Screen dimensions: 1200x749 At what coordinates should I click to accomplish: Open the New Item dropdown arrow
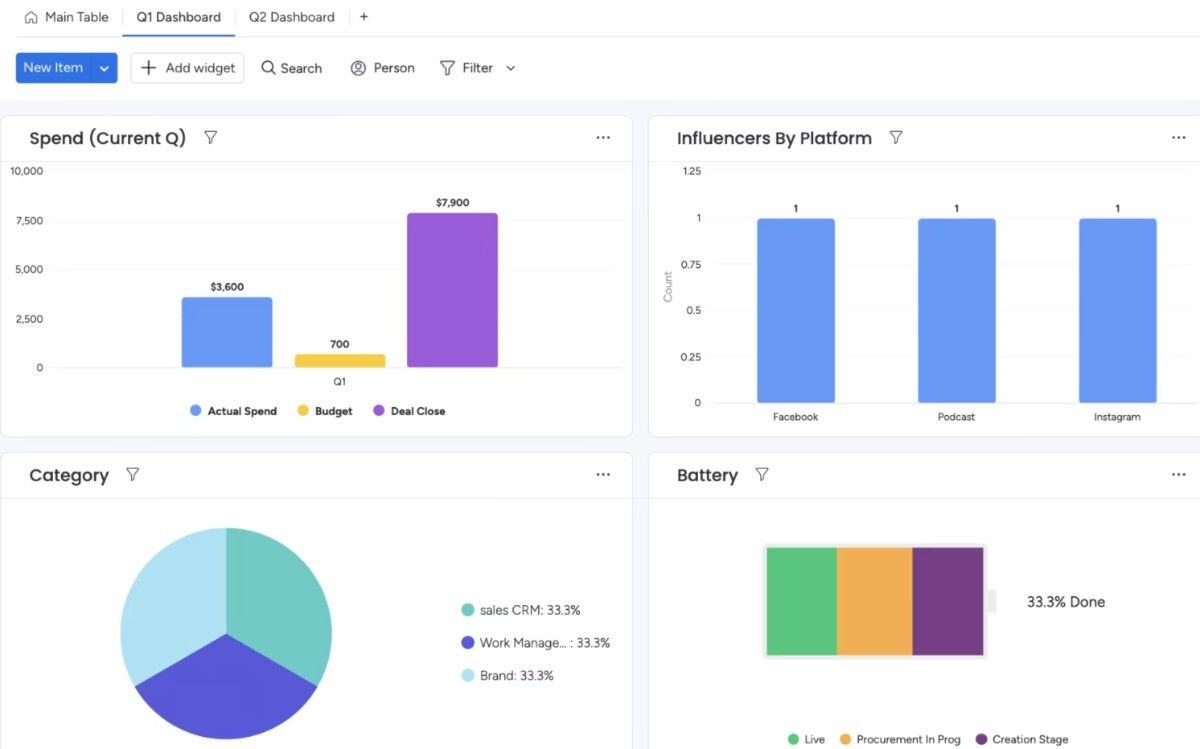point(104,67)
